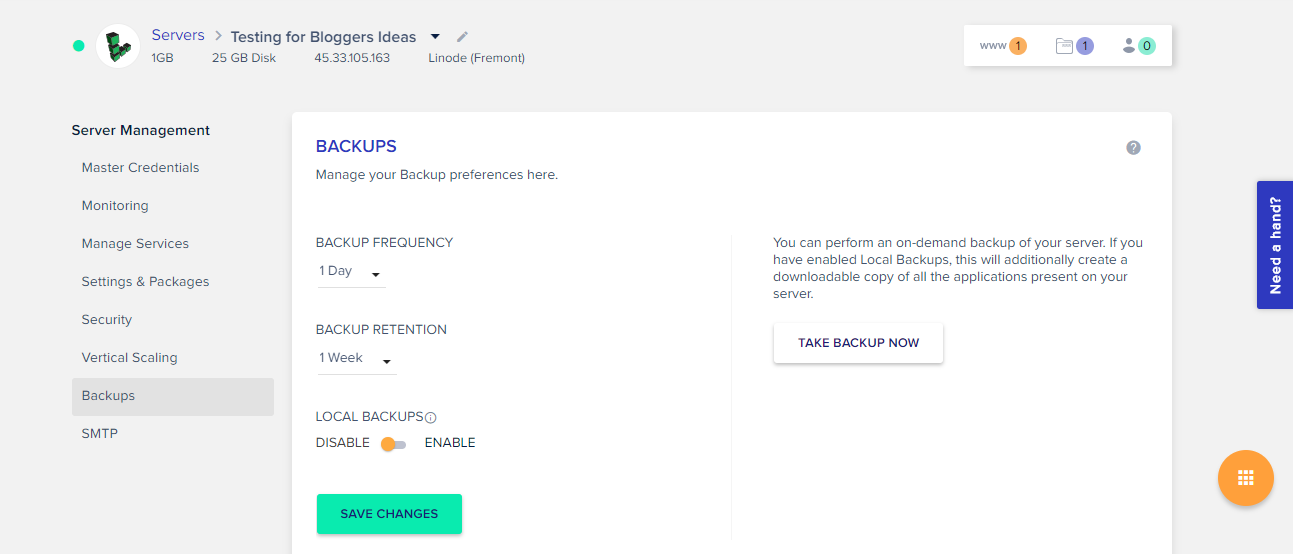Select the Backups menu item

tap(173, 397)
